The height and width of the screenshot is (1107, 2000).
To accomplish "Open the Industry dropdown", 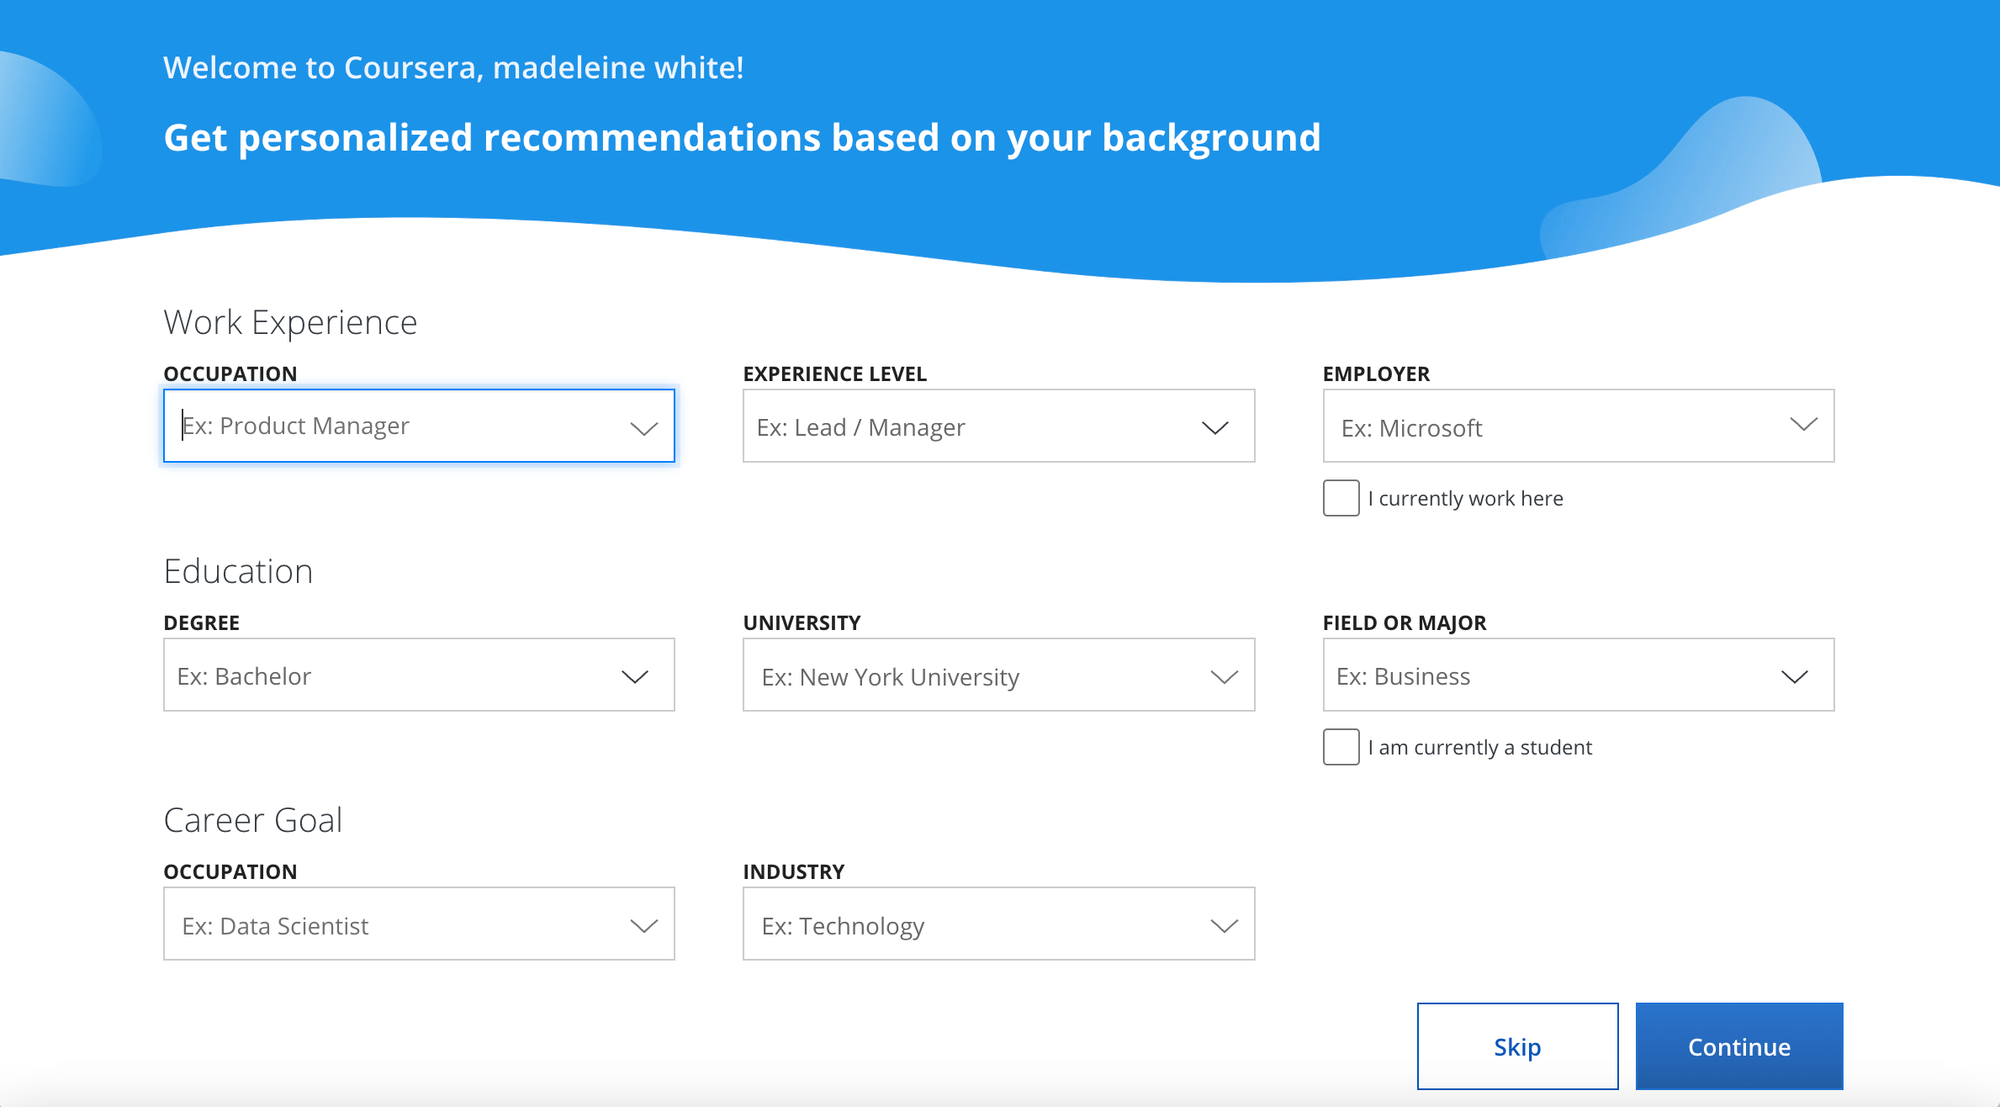I will click(1222, 925).
